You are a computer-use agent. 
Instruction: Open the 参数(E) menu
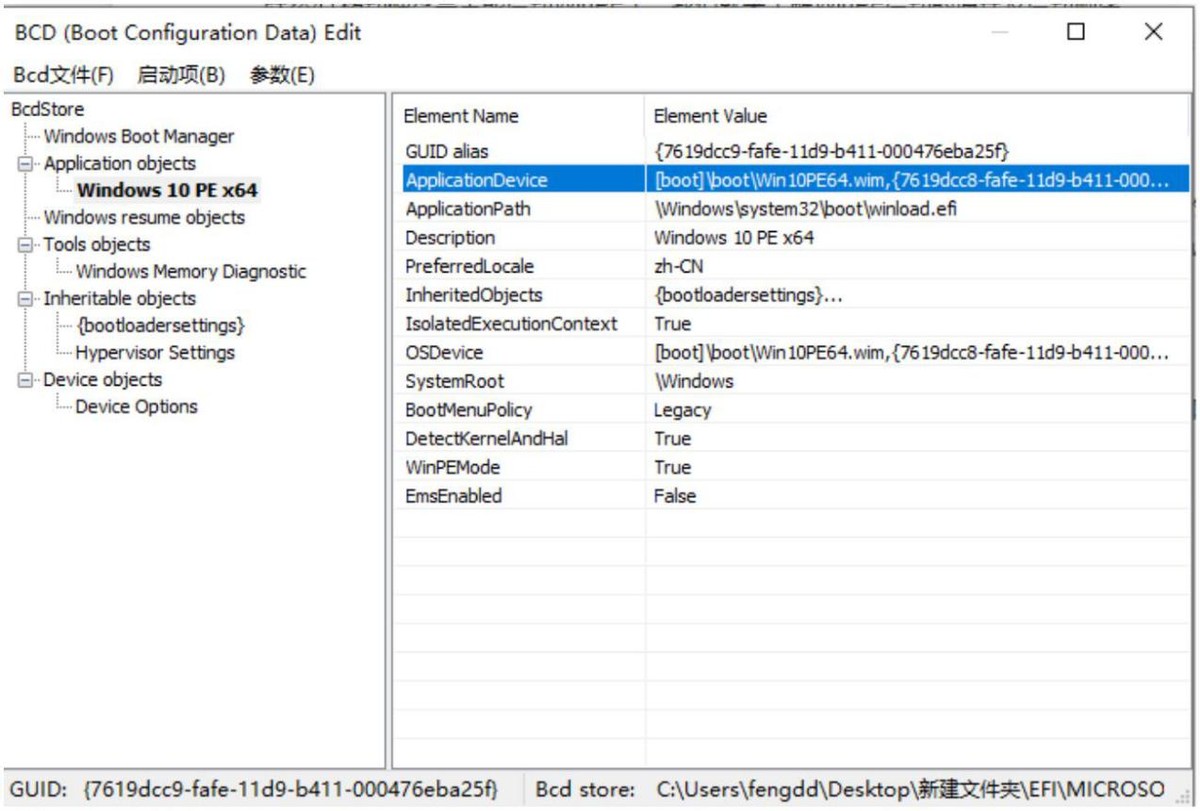pos(282,75)
